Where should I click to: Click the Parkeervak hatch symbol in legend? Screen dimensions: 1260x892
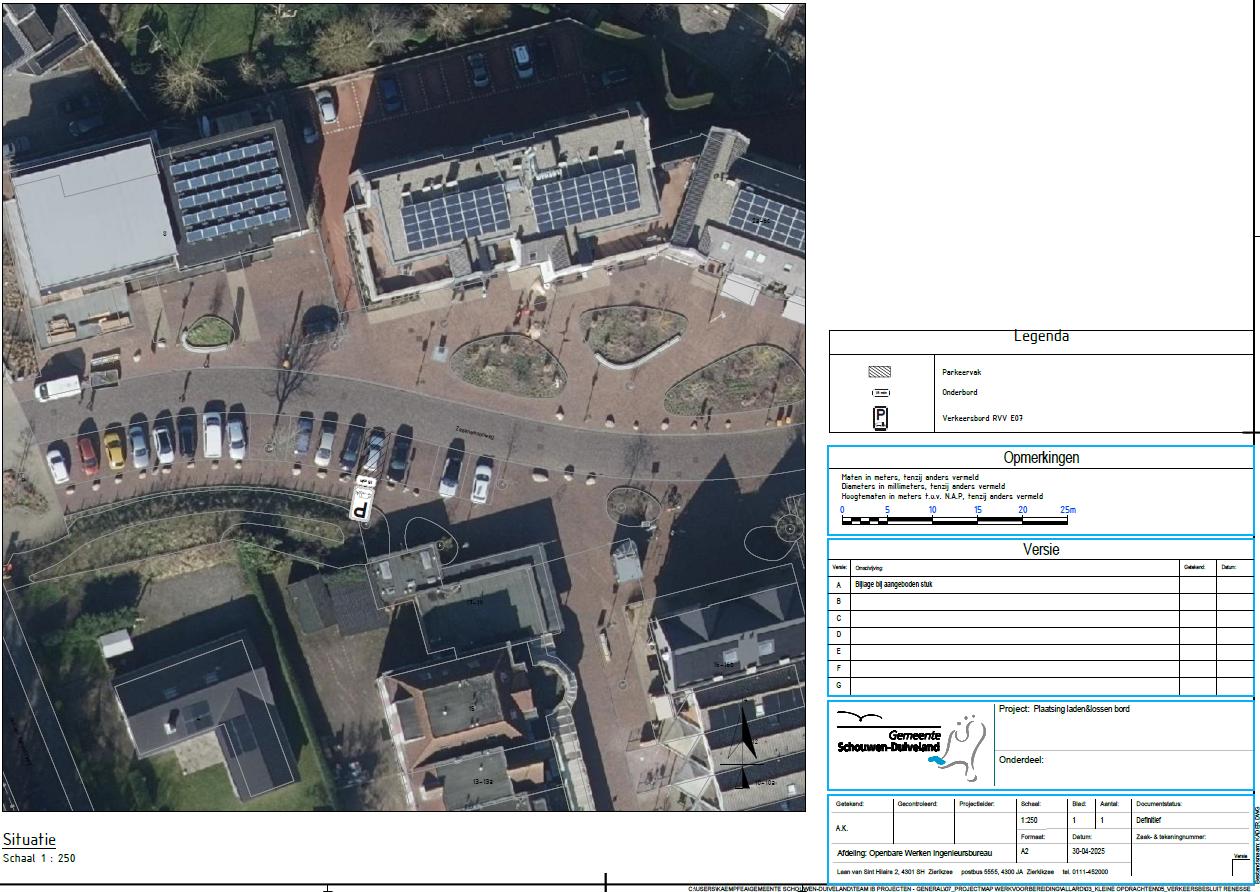pos(879,372)
